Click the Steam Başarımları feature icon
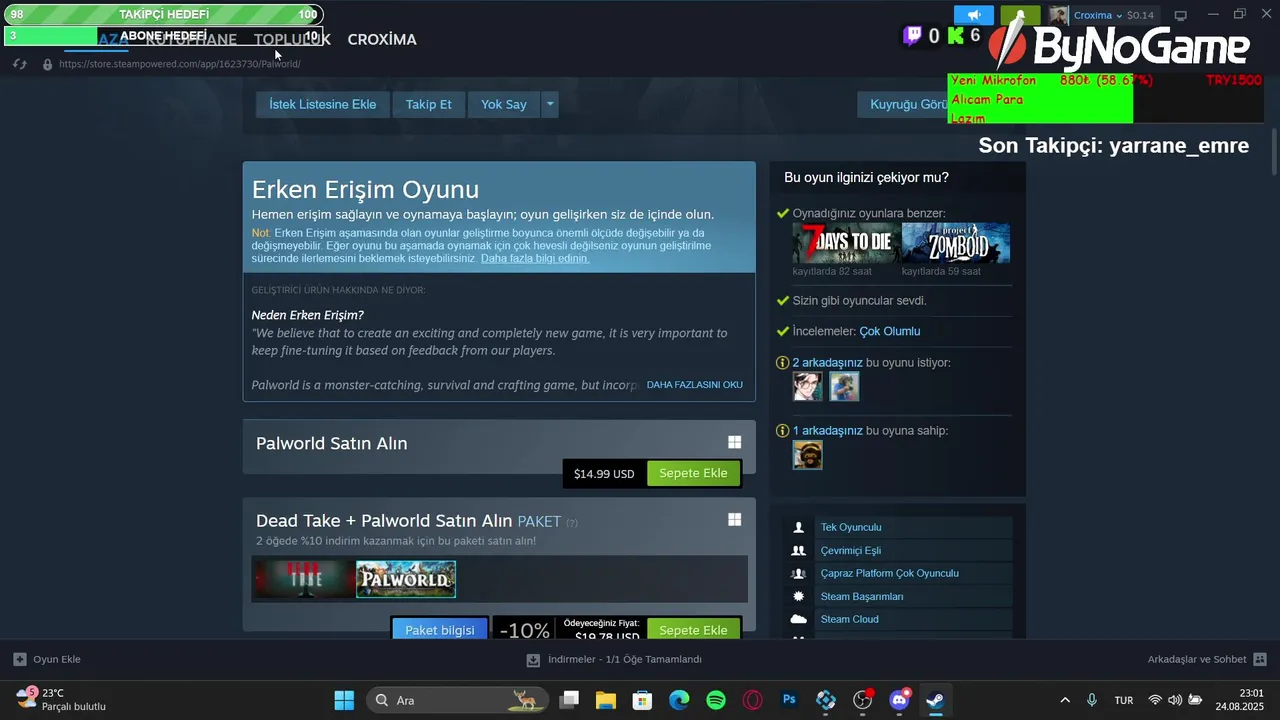This screenshot has width=1280, height=720. click(798, 596)
